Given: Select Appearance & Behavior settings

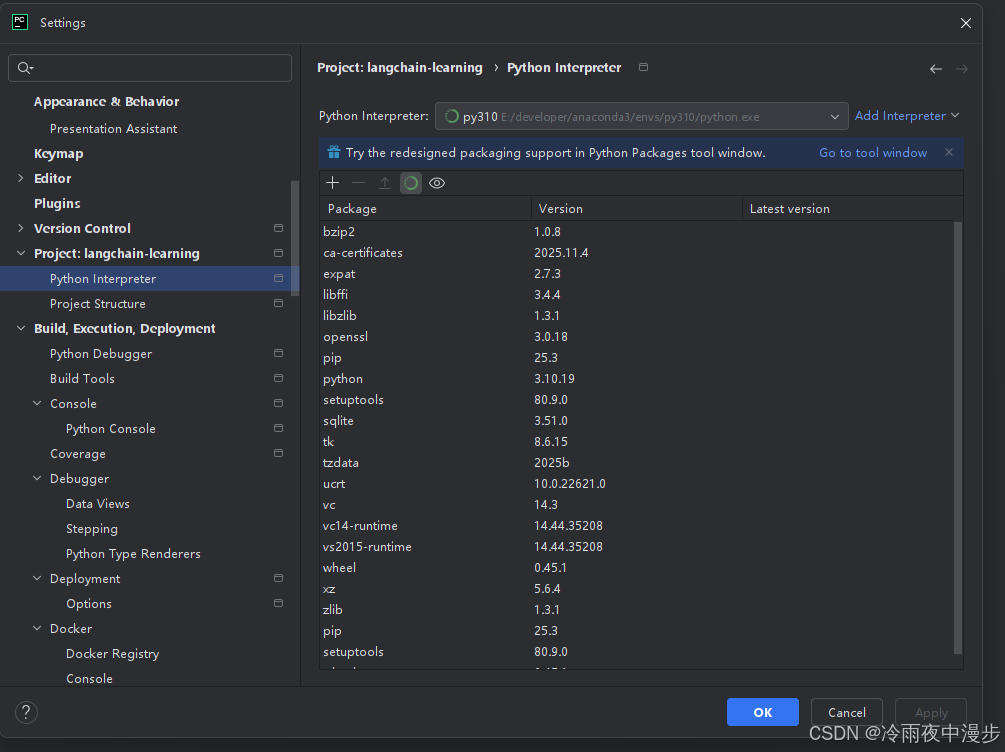Looking at the screenshot, I should click(x=106, y=102).
